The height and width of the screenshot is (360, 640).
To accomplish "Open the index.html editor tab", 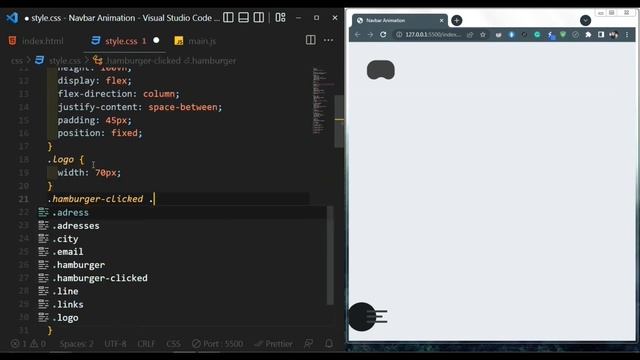I will (x=36, y=41).
